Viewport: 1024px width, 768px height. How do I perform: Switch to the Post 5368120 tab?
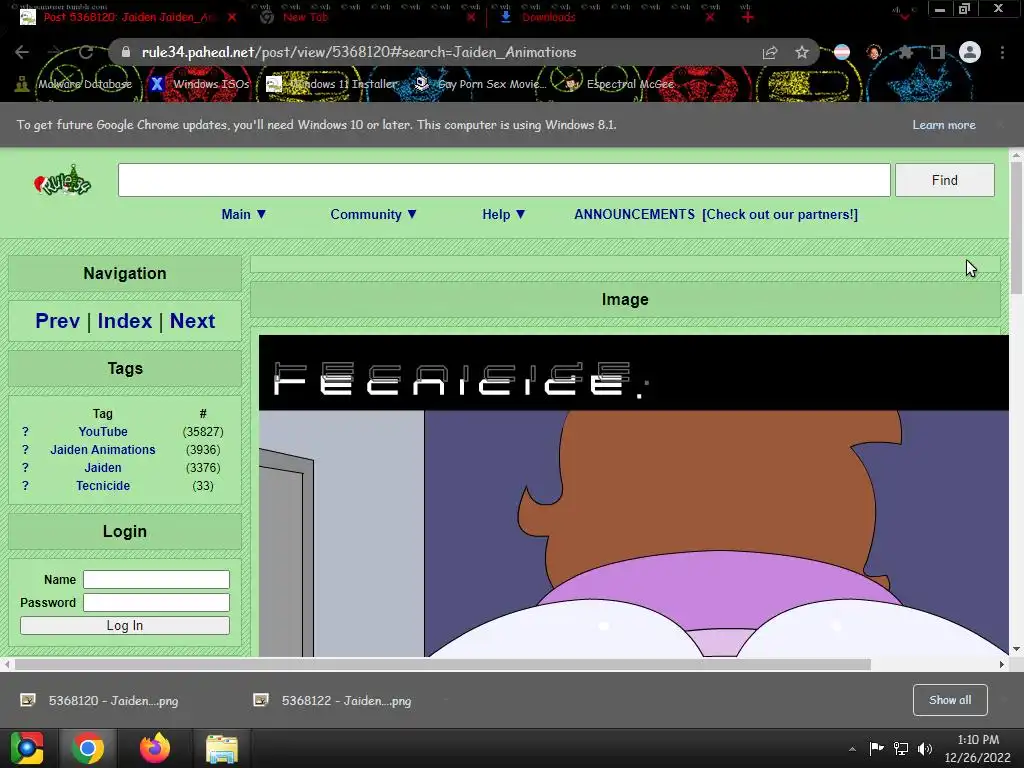coord(129,17)
